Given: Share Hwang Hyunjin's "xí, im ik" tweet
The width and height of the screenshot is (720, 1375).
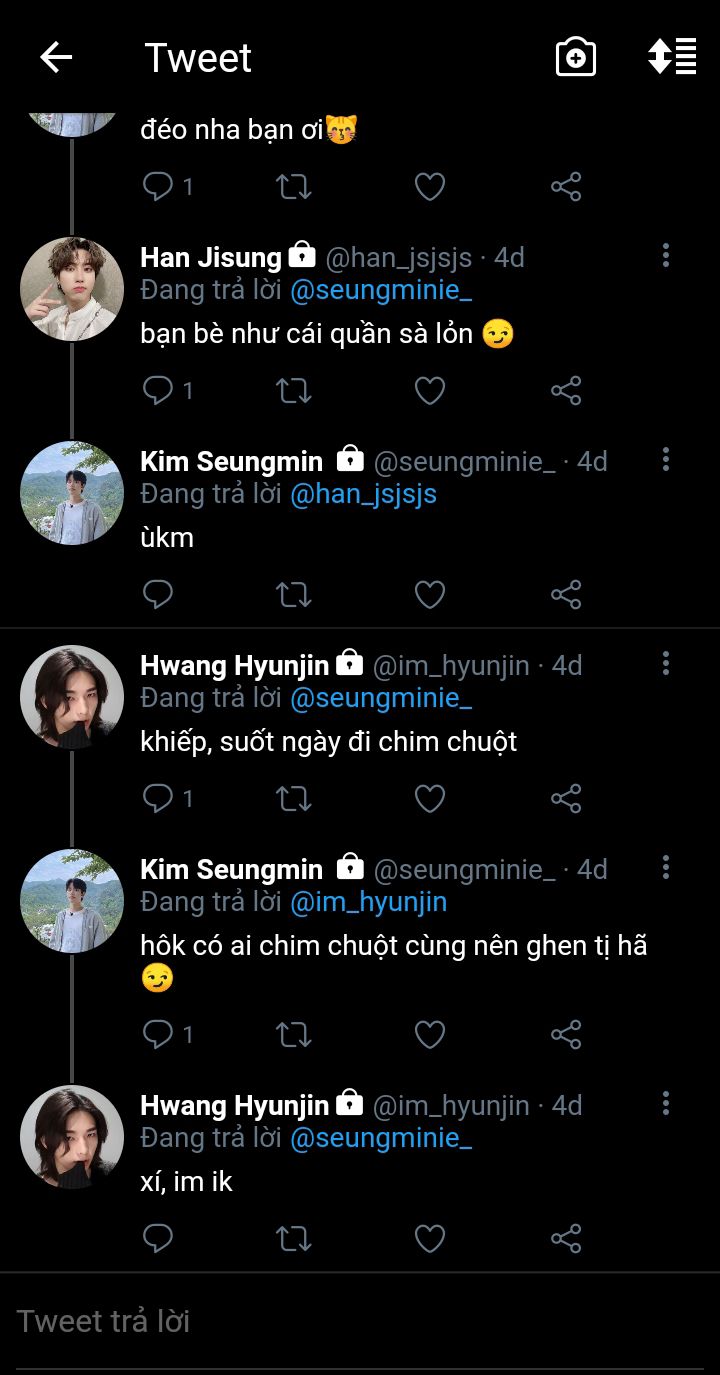Looking at the screenshot, I should pos(566,1239).
